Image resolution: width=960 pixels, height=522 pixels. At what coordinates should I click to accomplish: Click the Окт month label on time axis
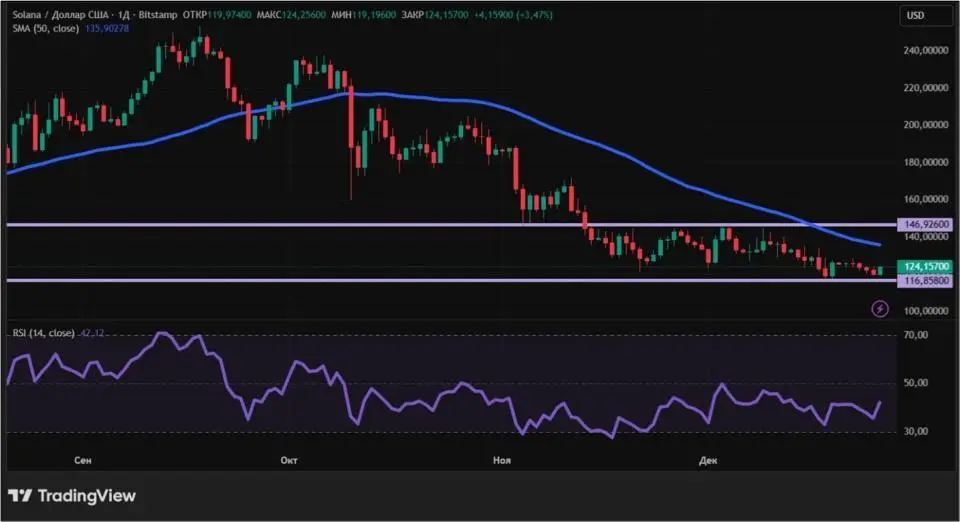pyautogui.click(x=289, y=460)
